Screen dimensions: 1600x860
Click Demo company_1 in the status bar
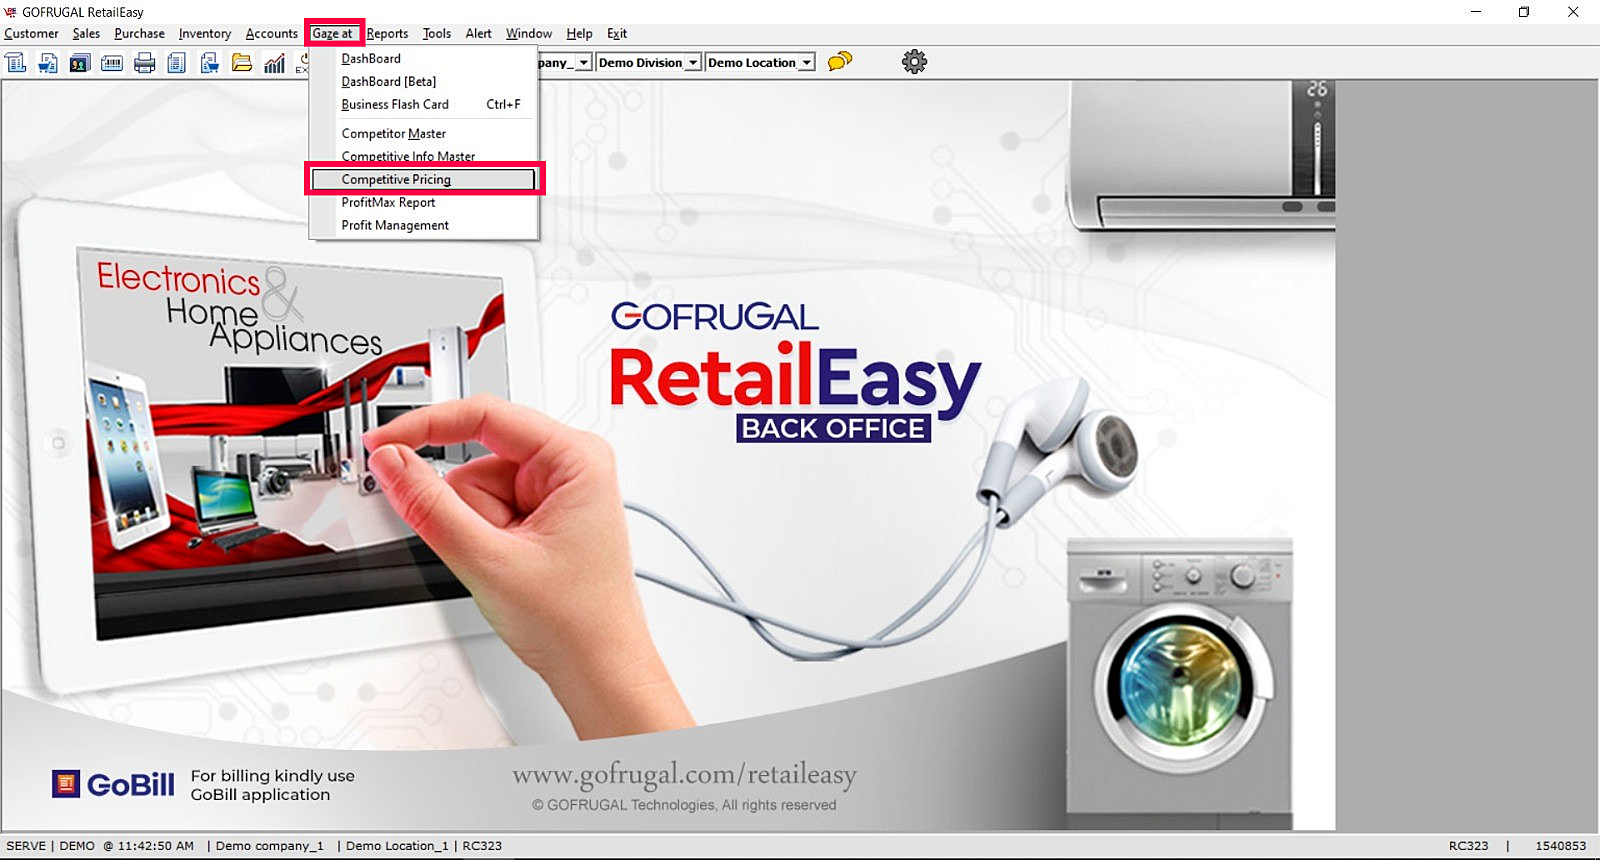[x=270, y=846]
